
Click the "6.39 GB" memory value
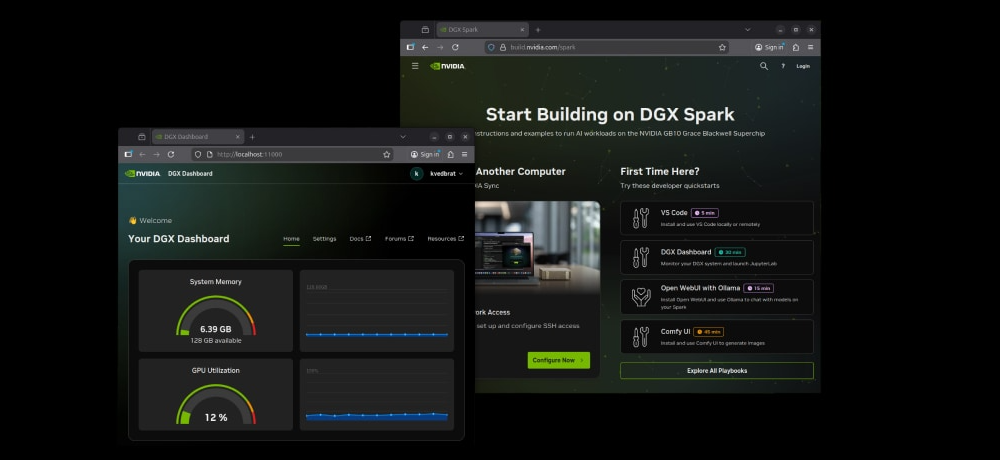point(216,329)
